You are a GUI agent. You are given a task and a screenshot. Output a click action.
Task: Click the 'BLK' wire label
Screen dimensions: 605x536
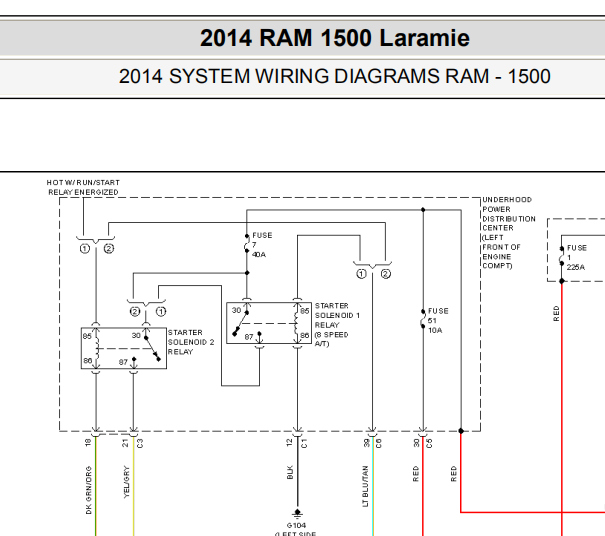click(x=290, y=472)
